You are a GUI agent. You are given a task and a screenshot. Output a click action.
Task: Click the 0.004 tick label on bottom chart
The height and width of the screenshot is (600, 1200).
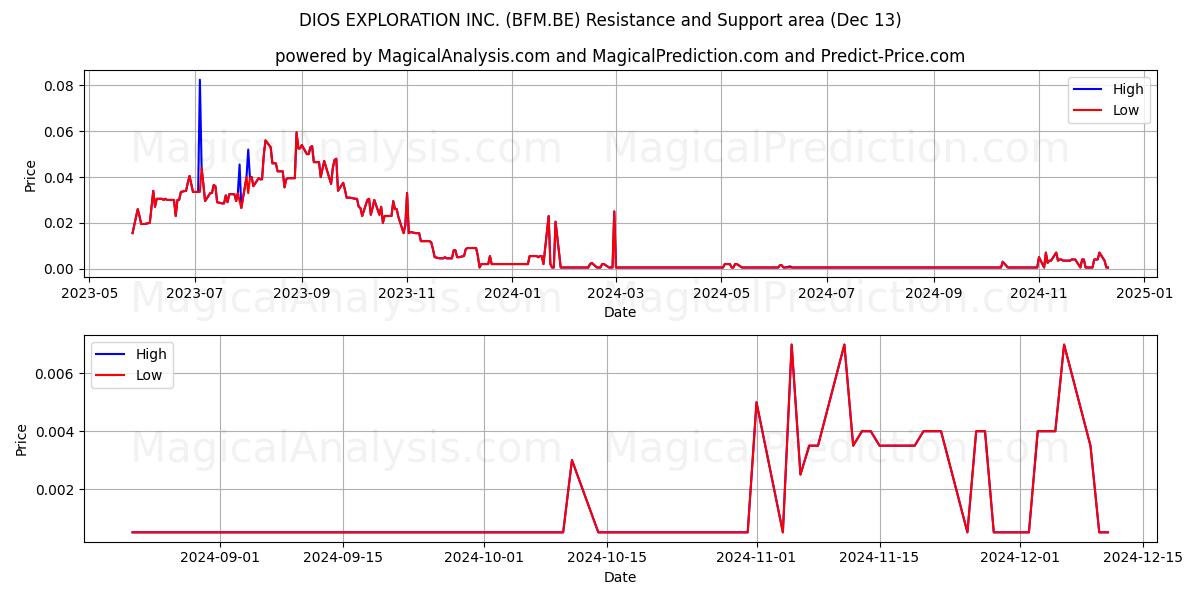(x=56, y=432)
